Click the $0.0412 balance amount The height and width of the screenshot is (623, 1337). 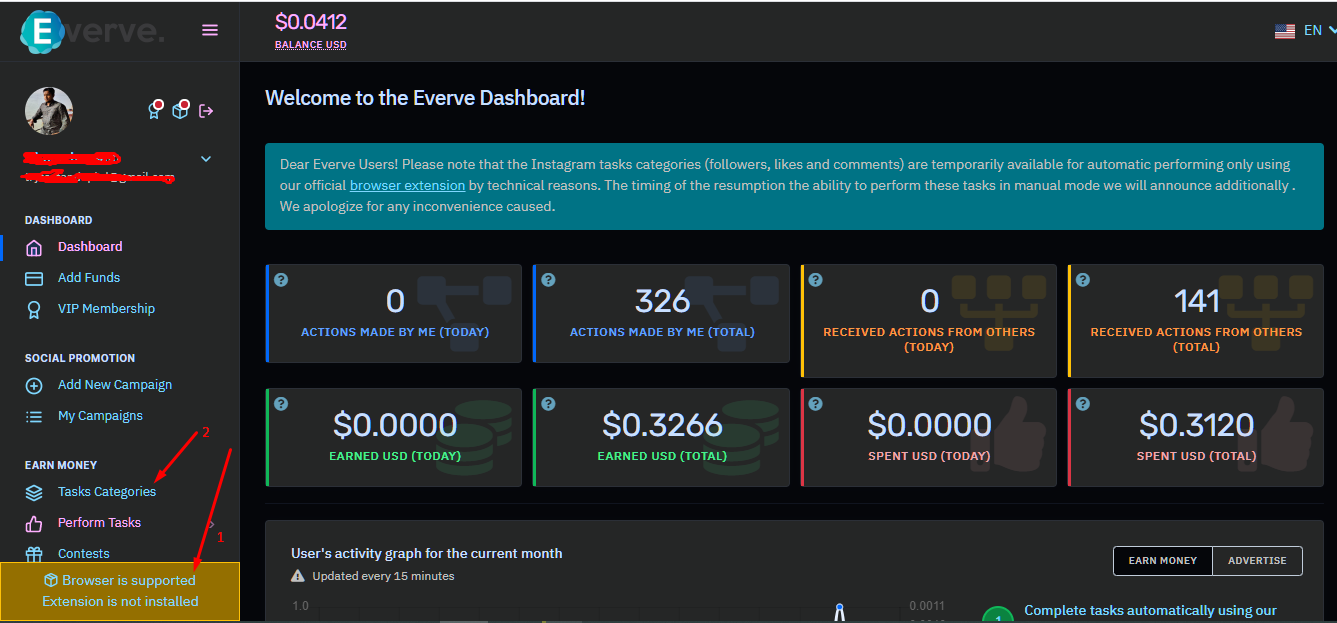[x=311, y=21]
